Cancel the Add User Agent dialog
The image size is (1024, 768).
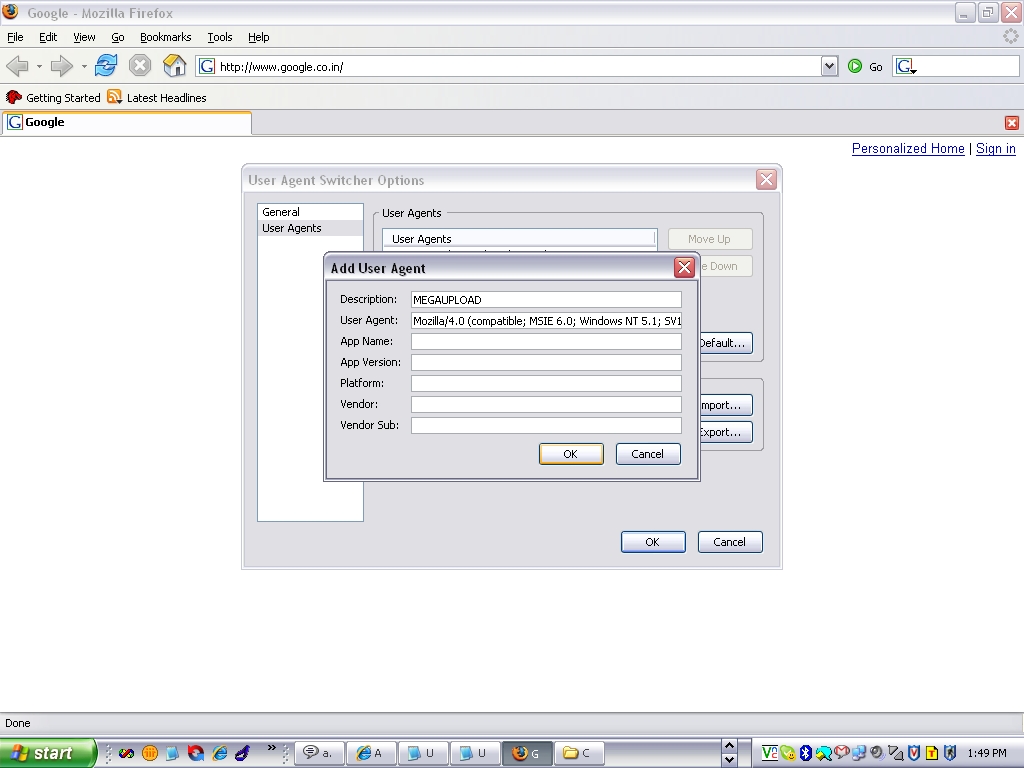pyautogui.click(x=648, y=454)
